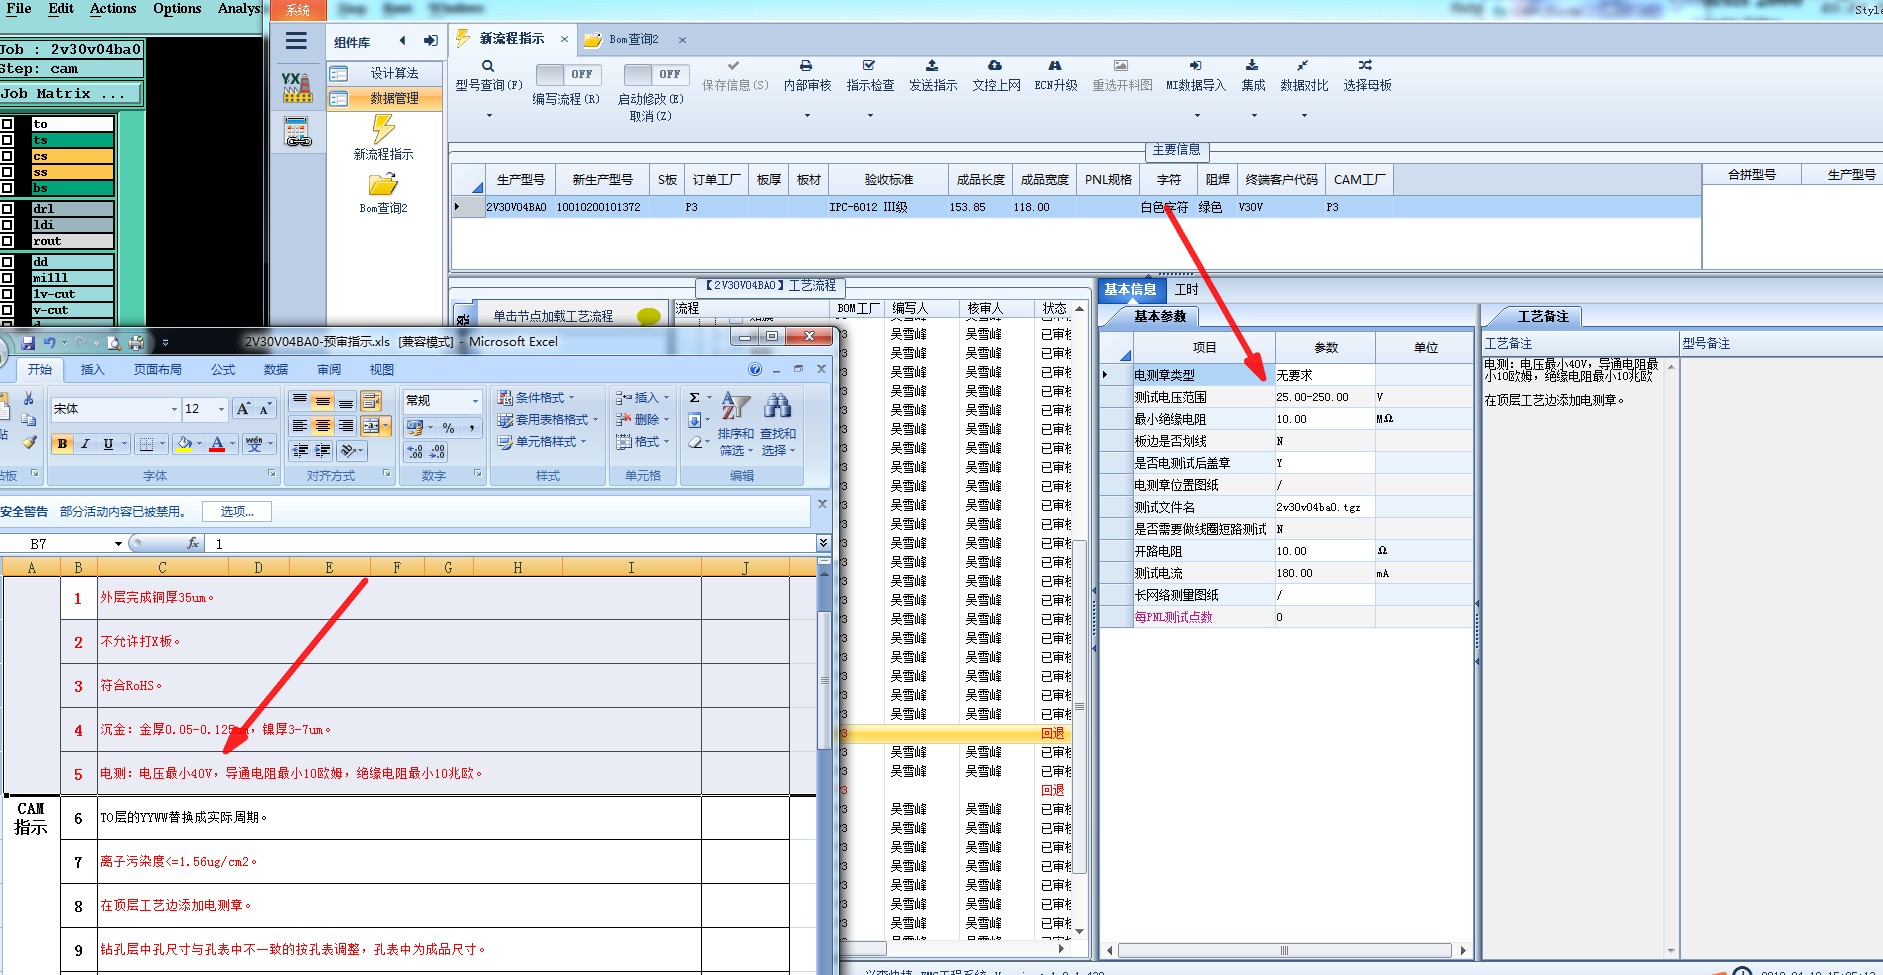Click the YX factory icon in sidebar
Image resolution: width=1883 pixels, height=975 pixels.
click(x=297, y=87)
